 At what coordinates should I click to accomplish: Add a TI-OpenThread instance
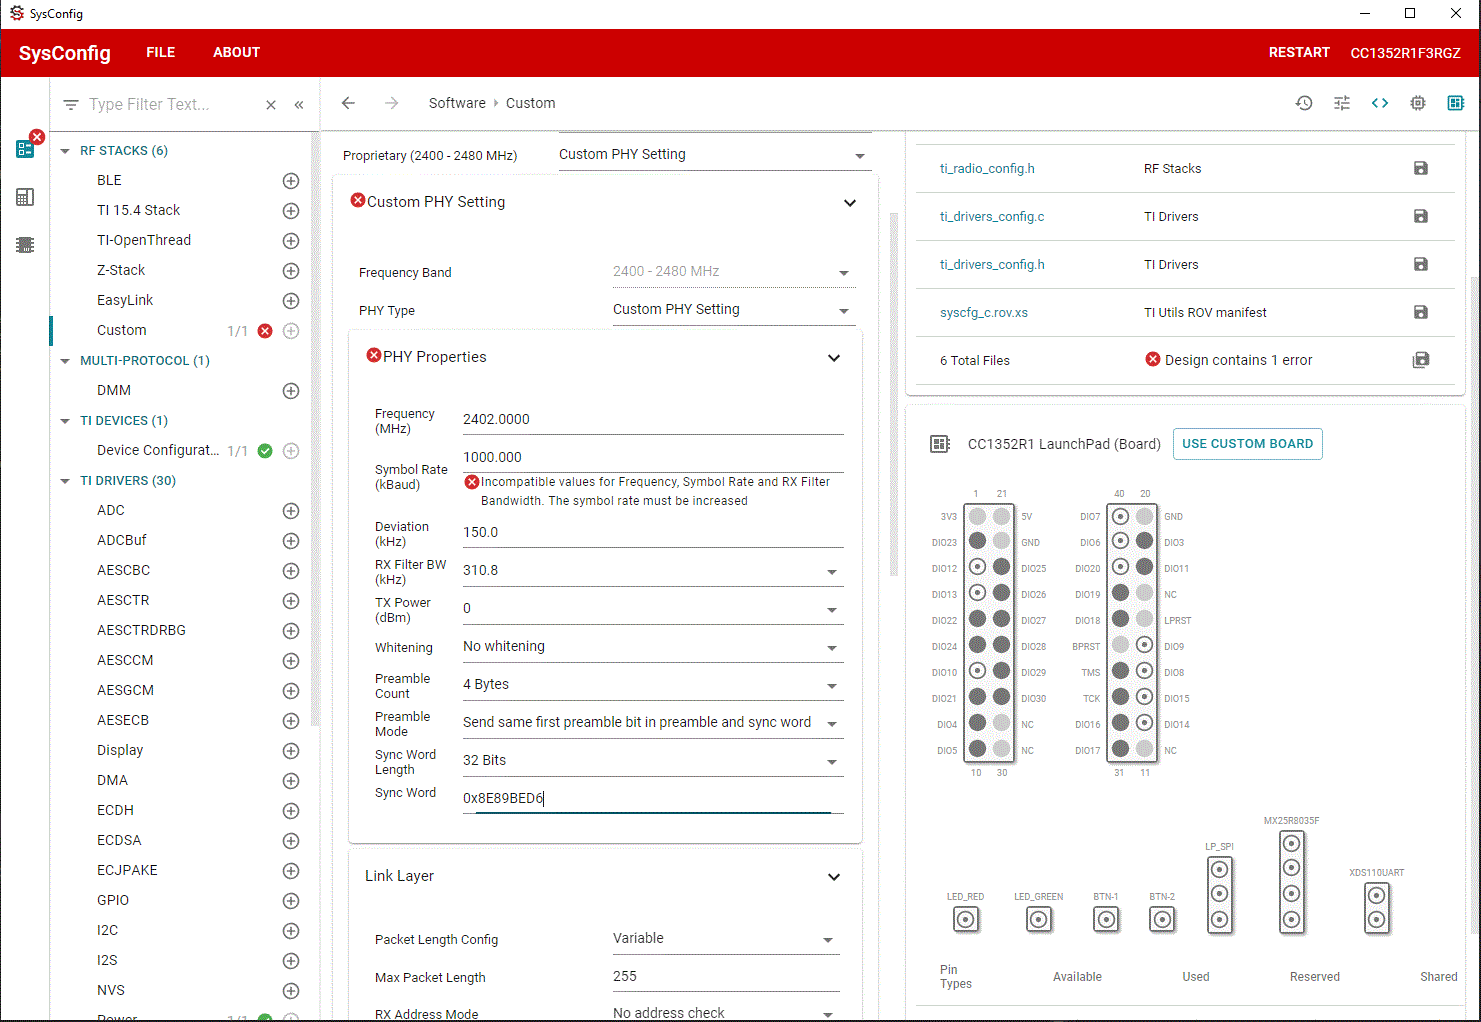[x=291, y=241]
